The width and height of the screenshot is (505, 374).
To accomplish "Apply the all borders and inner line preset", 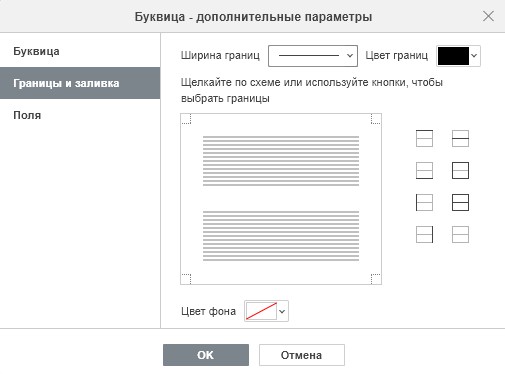I will pos(460,202).
